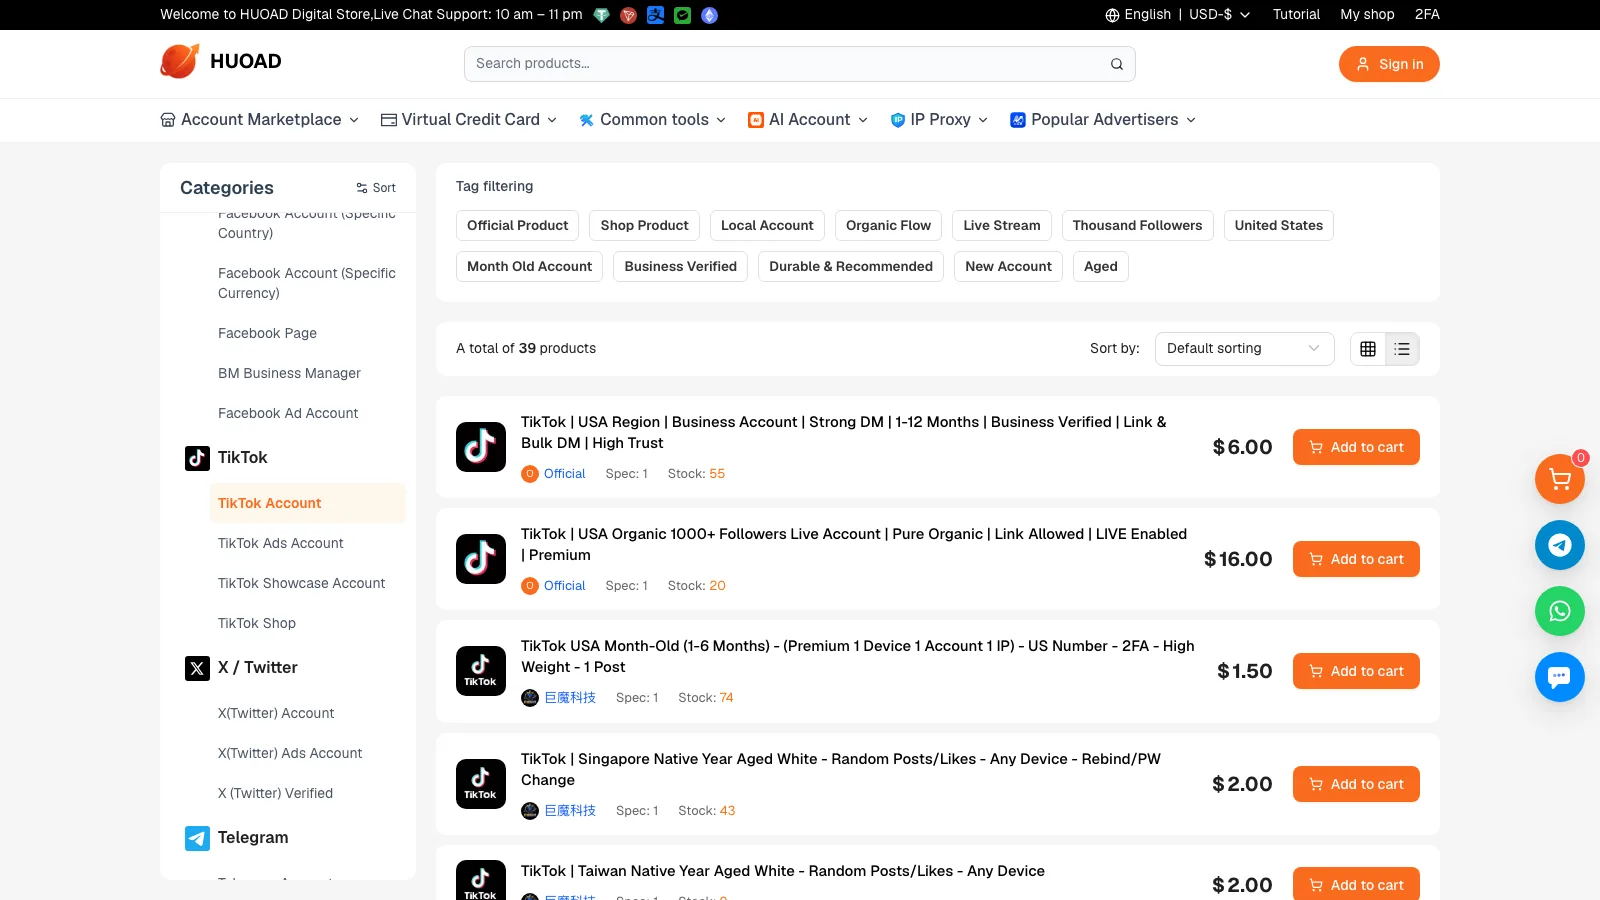Open Telegram support chat button
This screenshot has width=1600, height=900.
pyautogui.click(x=1559, y=545)
